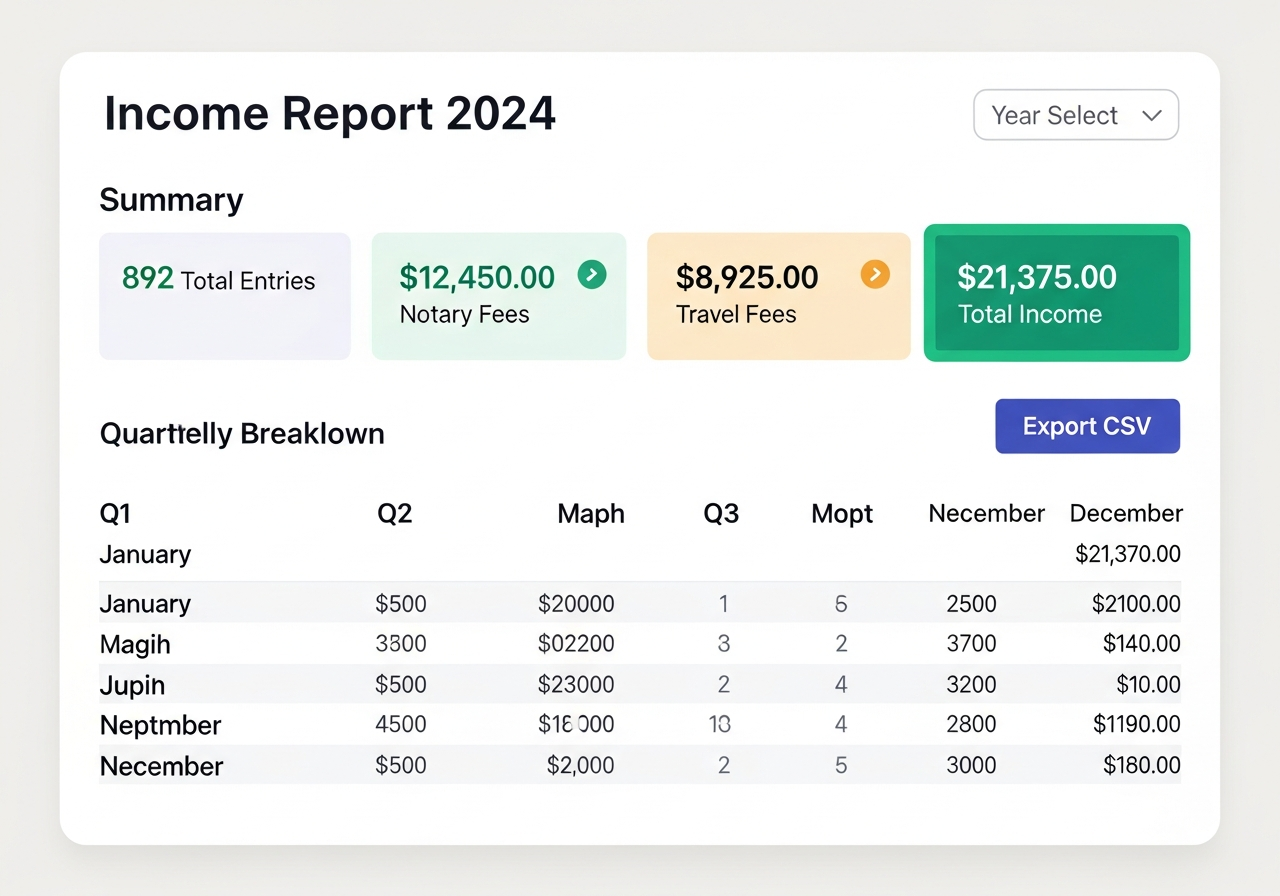The image size is (1280, 896).
Task: Select the 892 Total Entries card
Action: click(225, 296)
